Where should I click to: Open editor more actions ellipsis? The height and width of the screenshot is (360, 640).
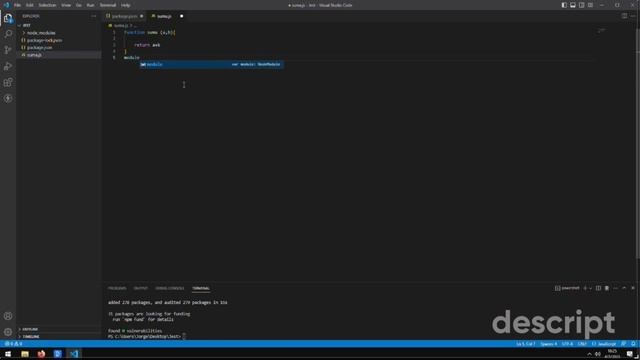point(633,16)
